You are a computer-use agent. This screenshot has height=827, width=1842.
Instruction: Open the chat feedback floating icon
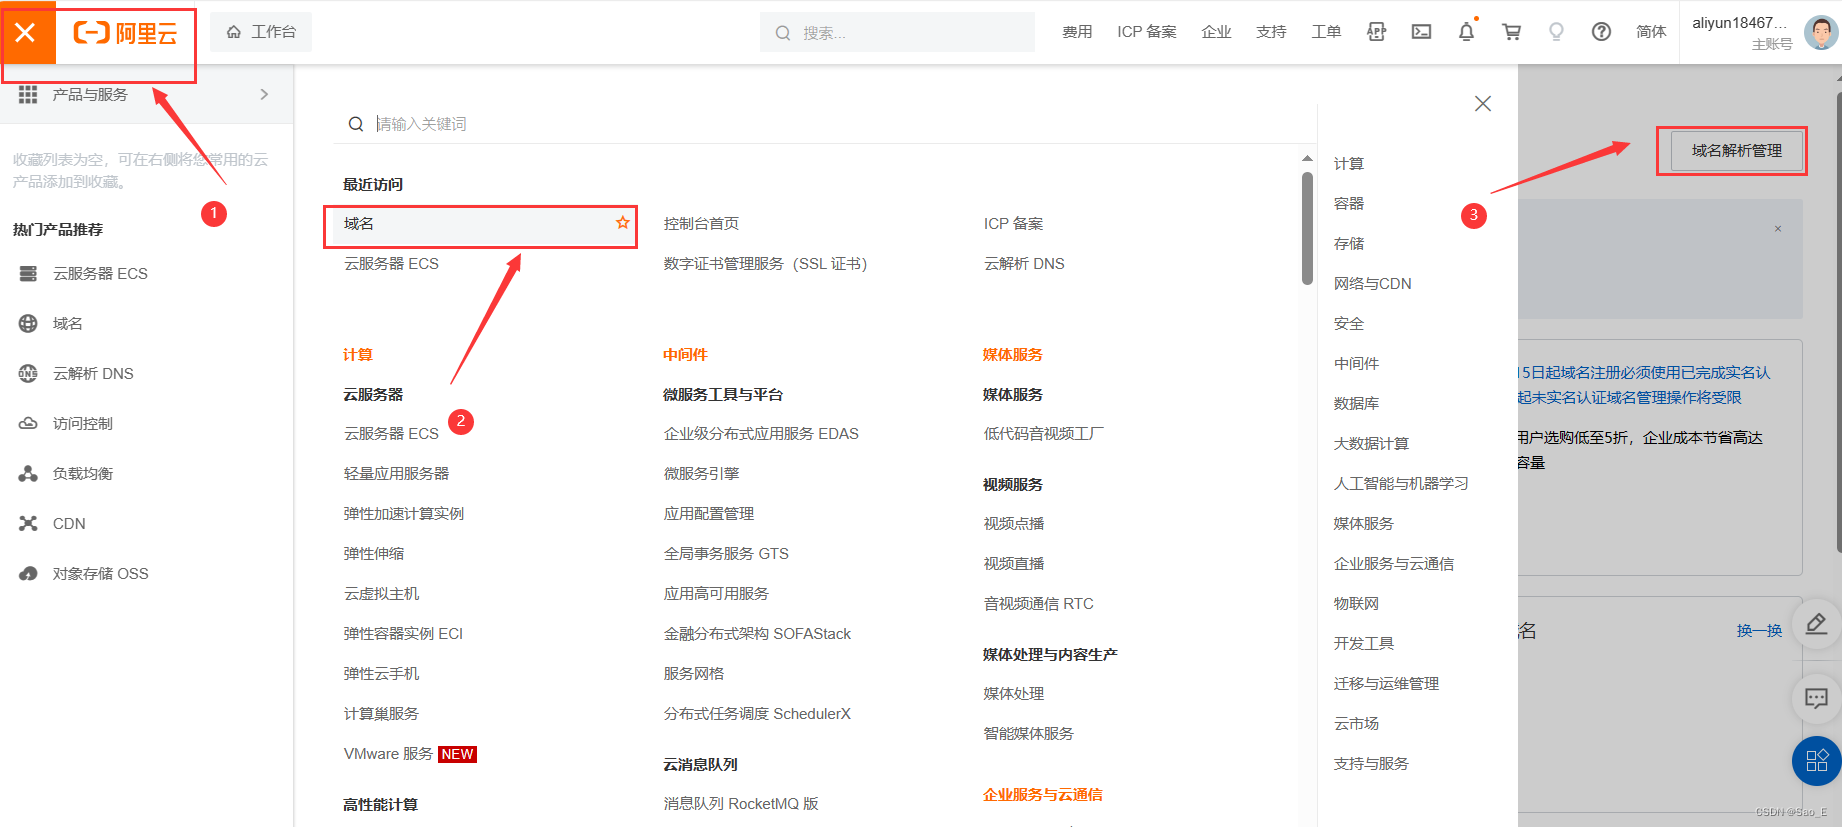point(1817,698)
